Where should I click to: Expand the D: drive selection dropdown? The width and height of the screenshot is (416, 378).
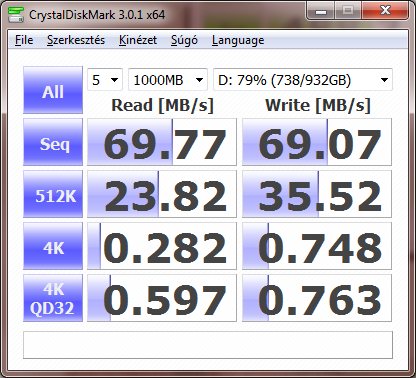(303, 80)
